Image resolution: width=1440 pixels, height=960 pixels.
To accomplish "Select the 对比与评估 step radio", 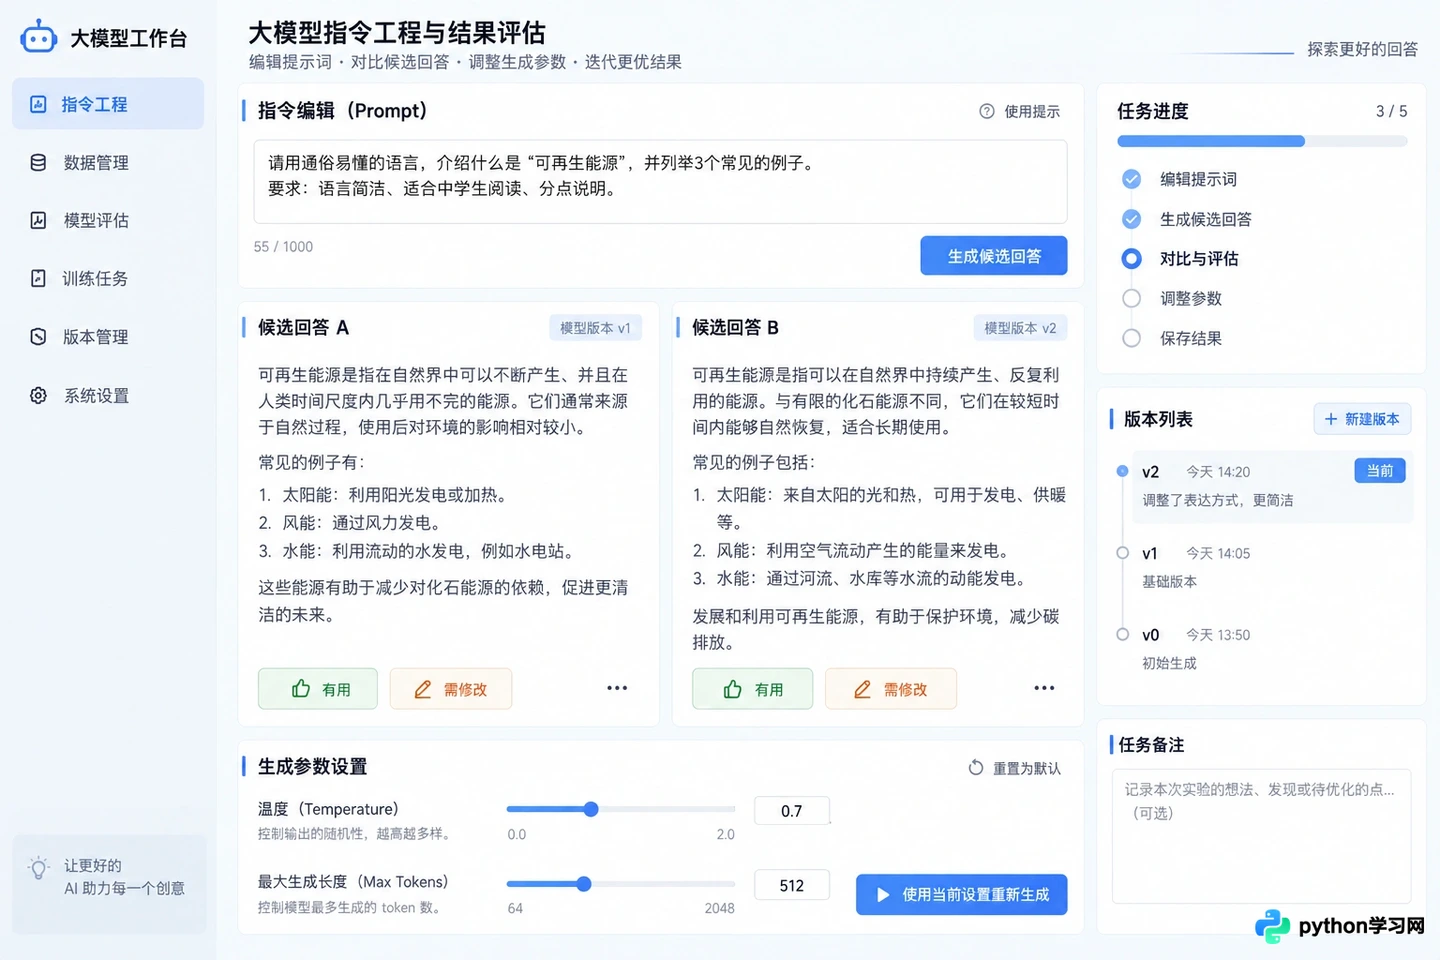I will tap(1131, 259).
